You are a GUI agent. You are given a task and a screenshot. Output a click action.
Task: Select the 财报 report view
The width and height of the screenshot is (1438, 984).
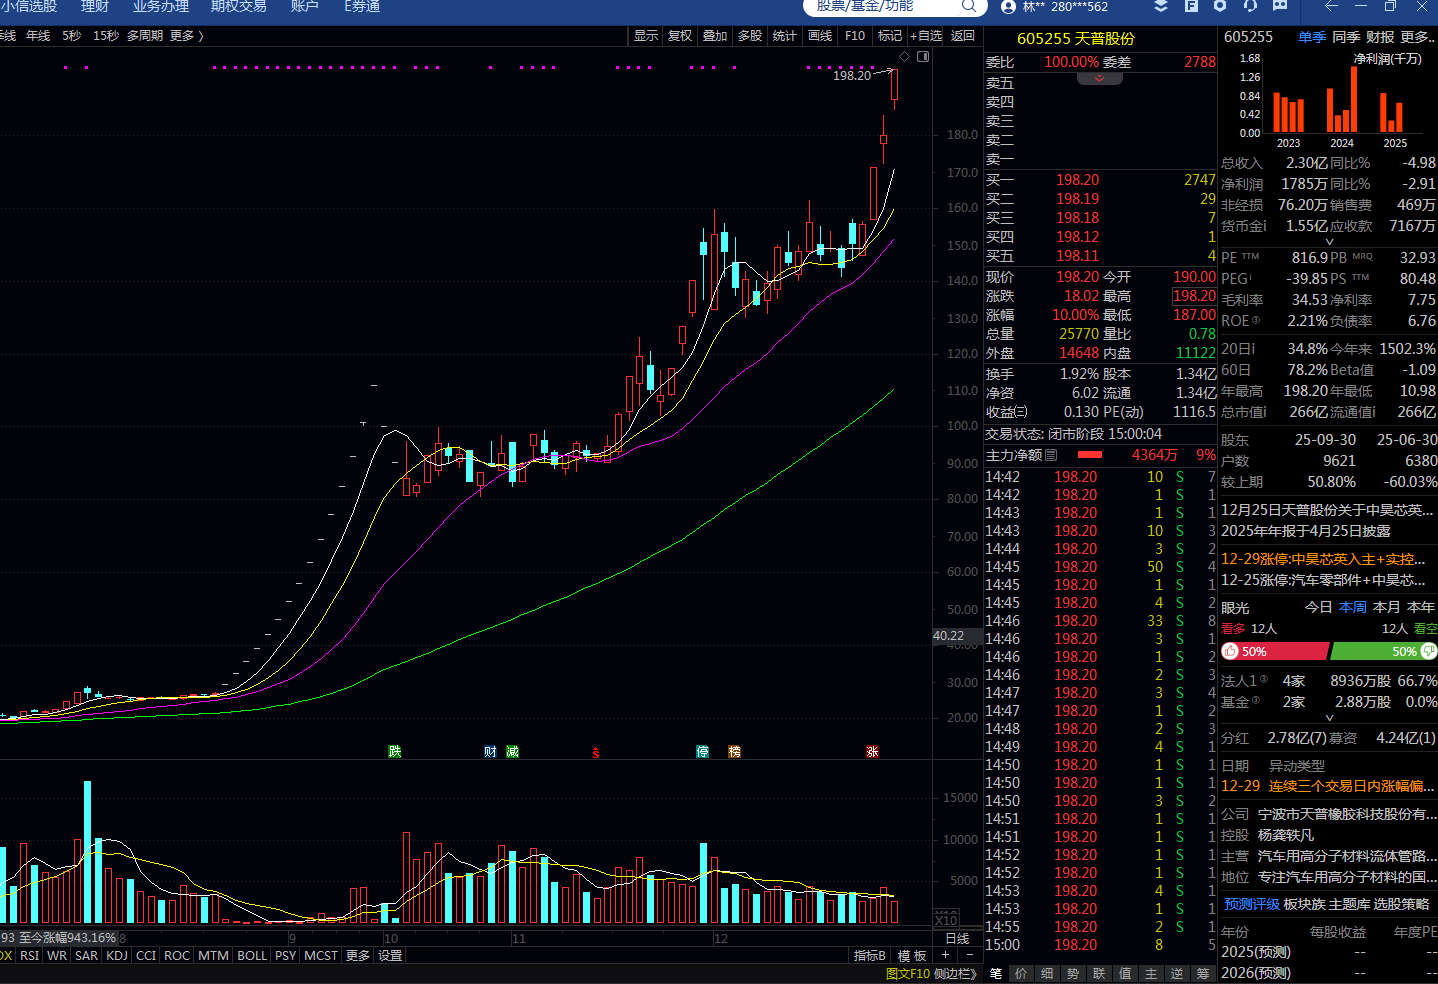click(x=1380, y=36)
